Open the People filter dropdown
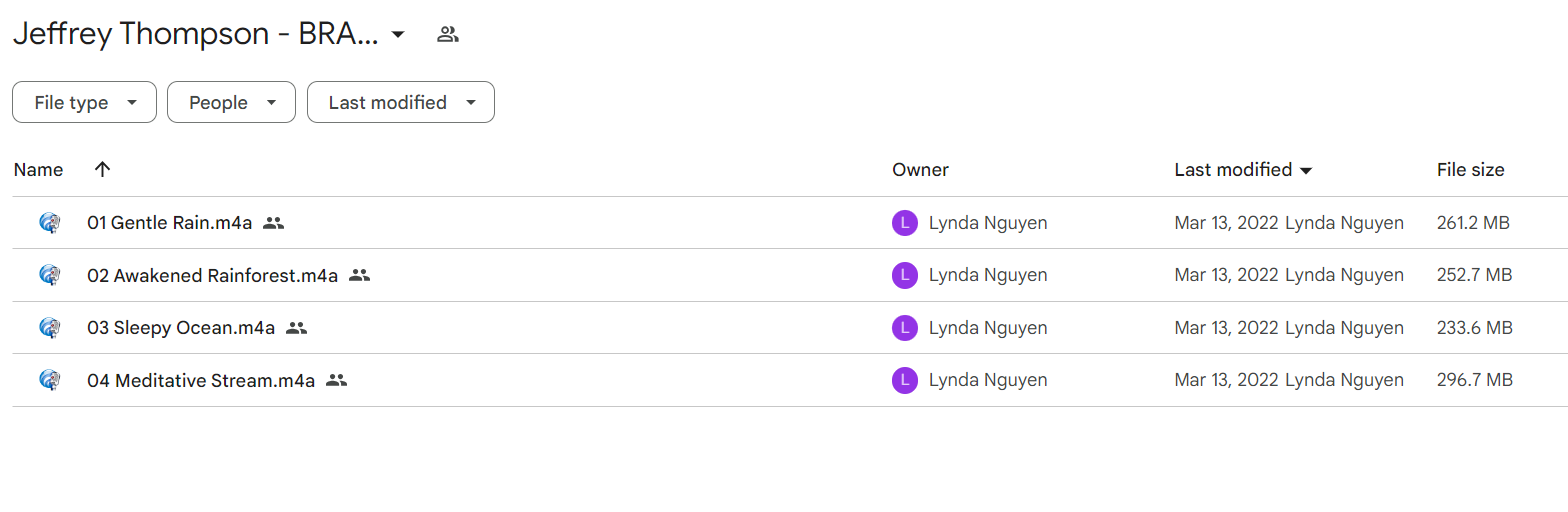 (231, 102)
